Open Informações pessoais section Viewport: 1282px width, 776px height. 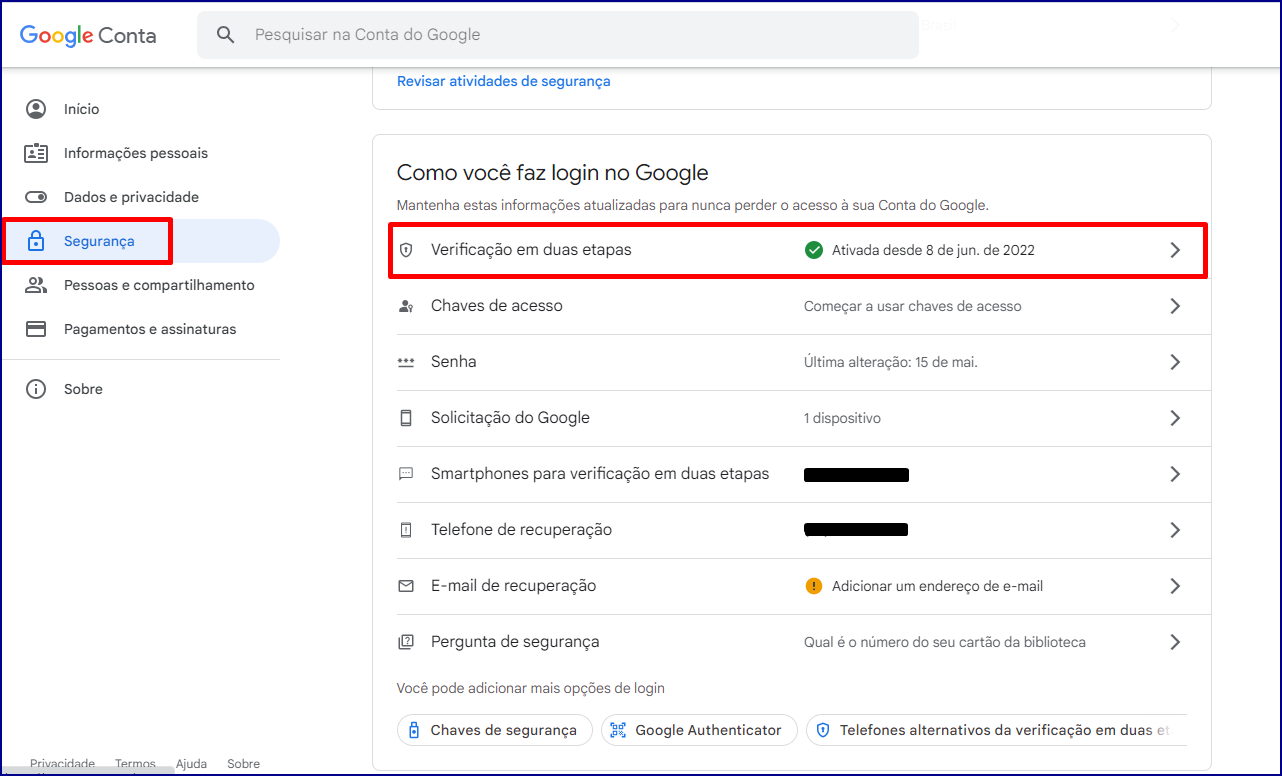140,153
